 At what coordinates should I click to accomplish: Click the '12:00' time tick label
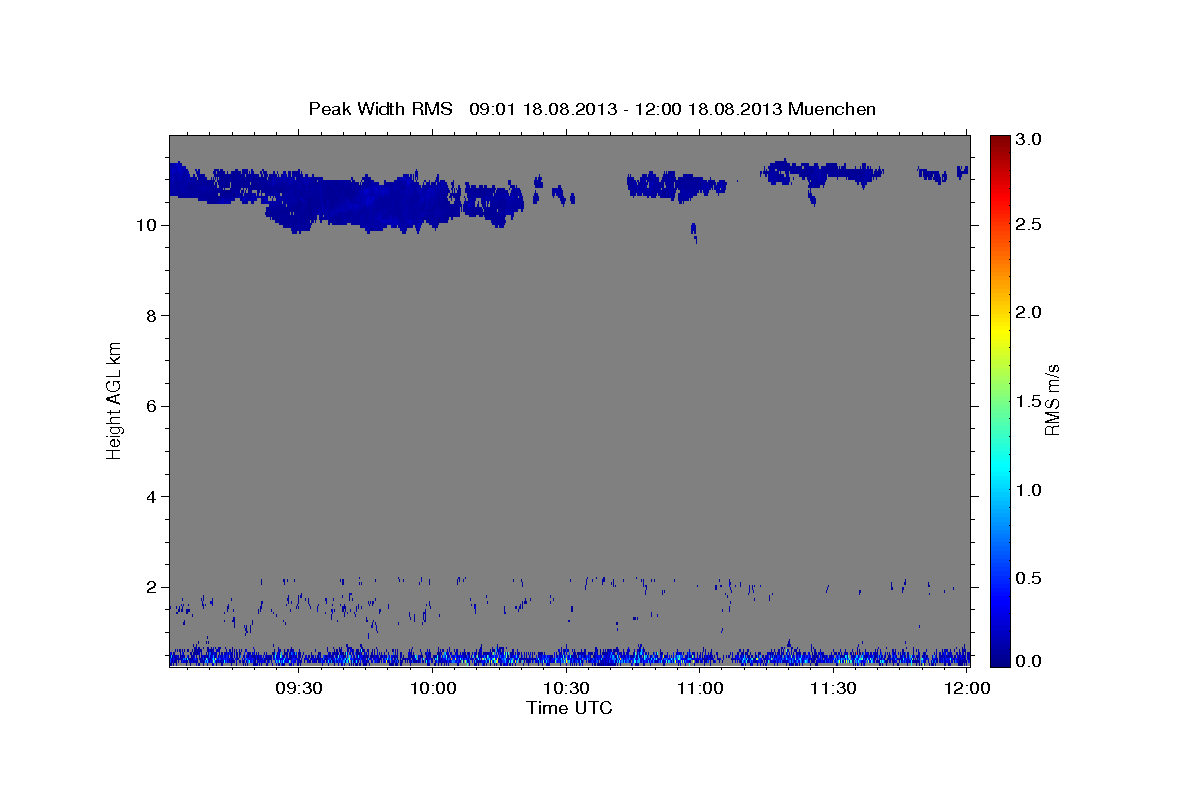(x=967, y=688)
